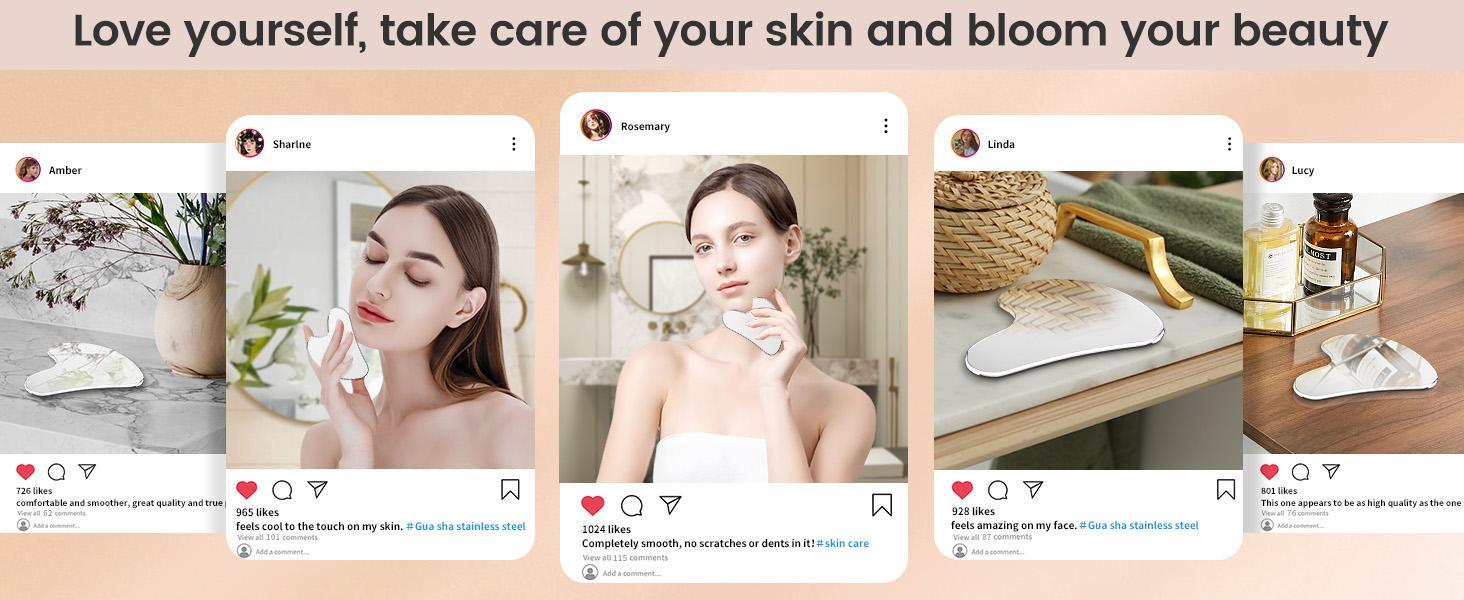Click Add a comment field under Sharlne's post
This screenshot has height=600, width=1464.
[x=274, y=551]
